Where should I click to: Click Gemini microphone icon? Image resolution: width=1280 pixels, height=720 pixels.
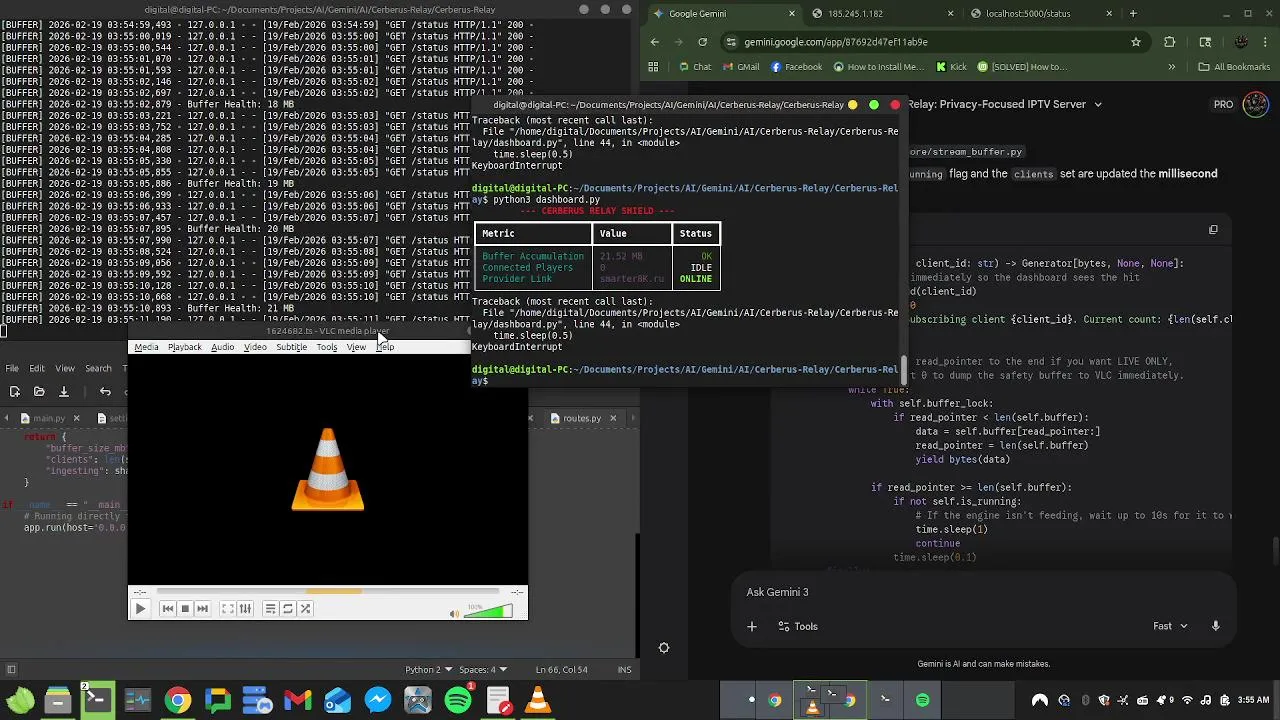point(1215,626)
